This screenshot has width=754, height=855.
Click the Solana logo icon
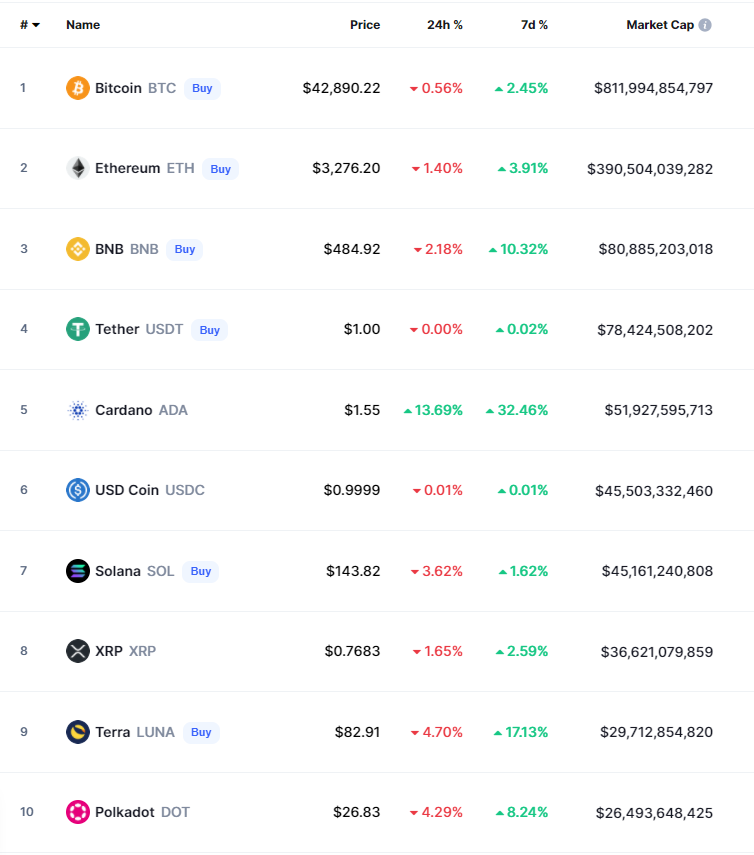coord(78,571)
